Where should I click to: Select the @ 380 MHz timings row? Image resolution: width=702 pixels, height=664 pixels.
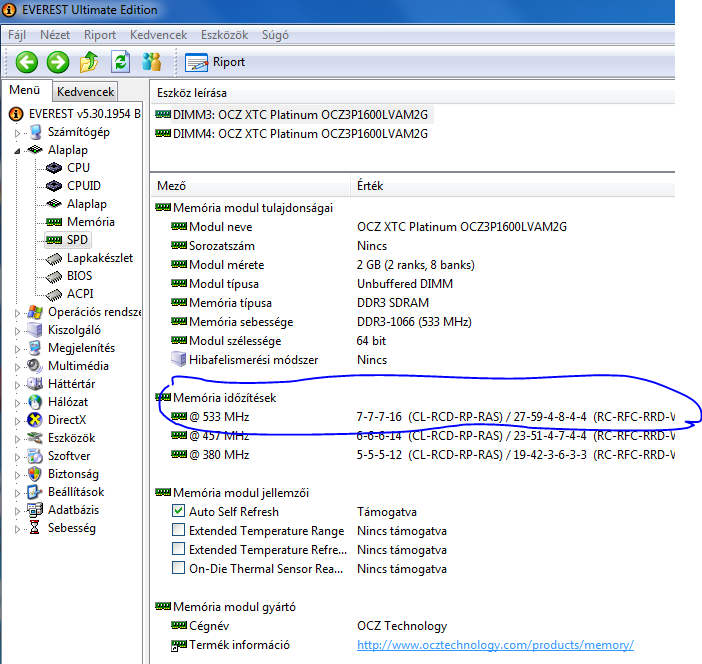click(x=423, y=455)
